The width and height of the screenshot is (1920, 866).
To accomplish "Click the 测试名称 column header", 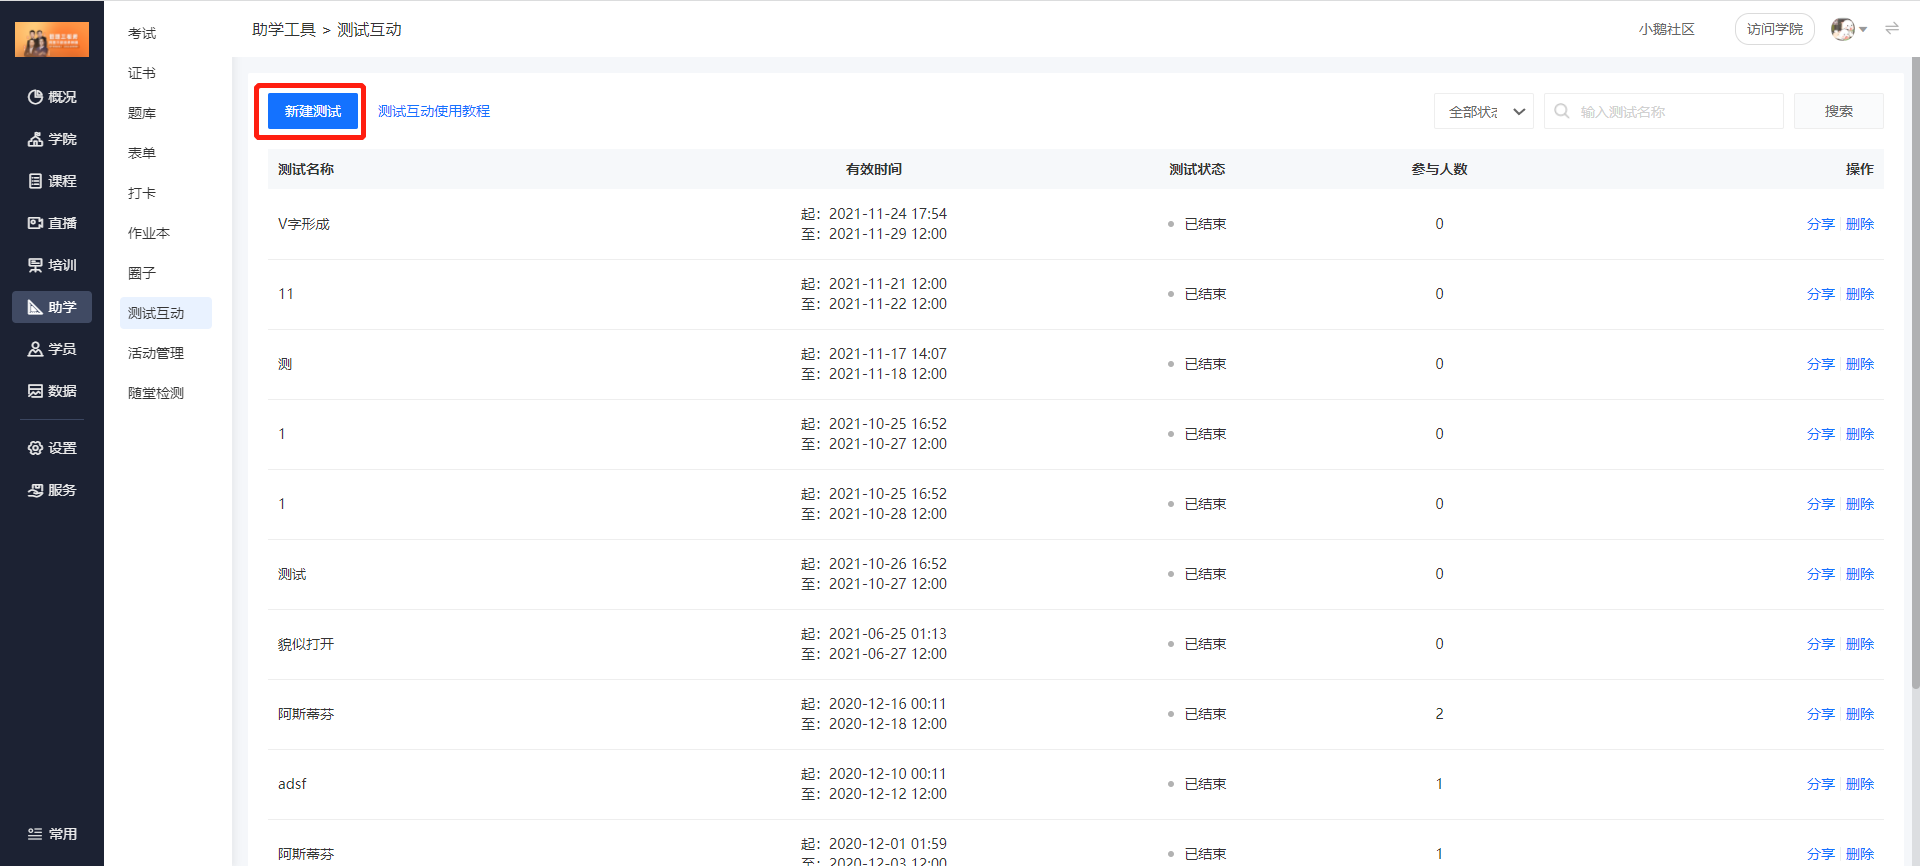I will tap(306, 169).
